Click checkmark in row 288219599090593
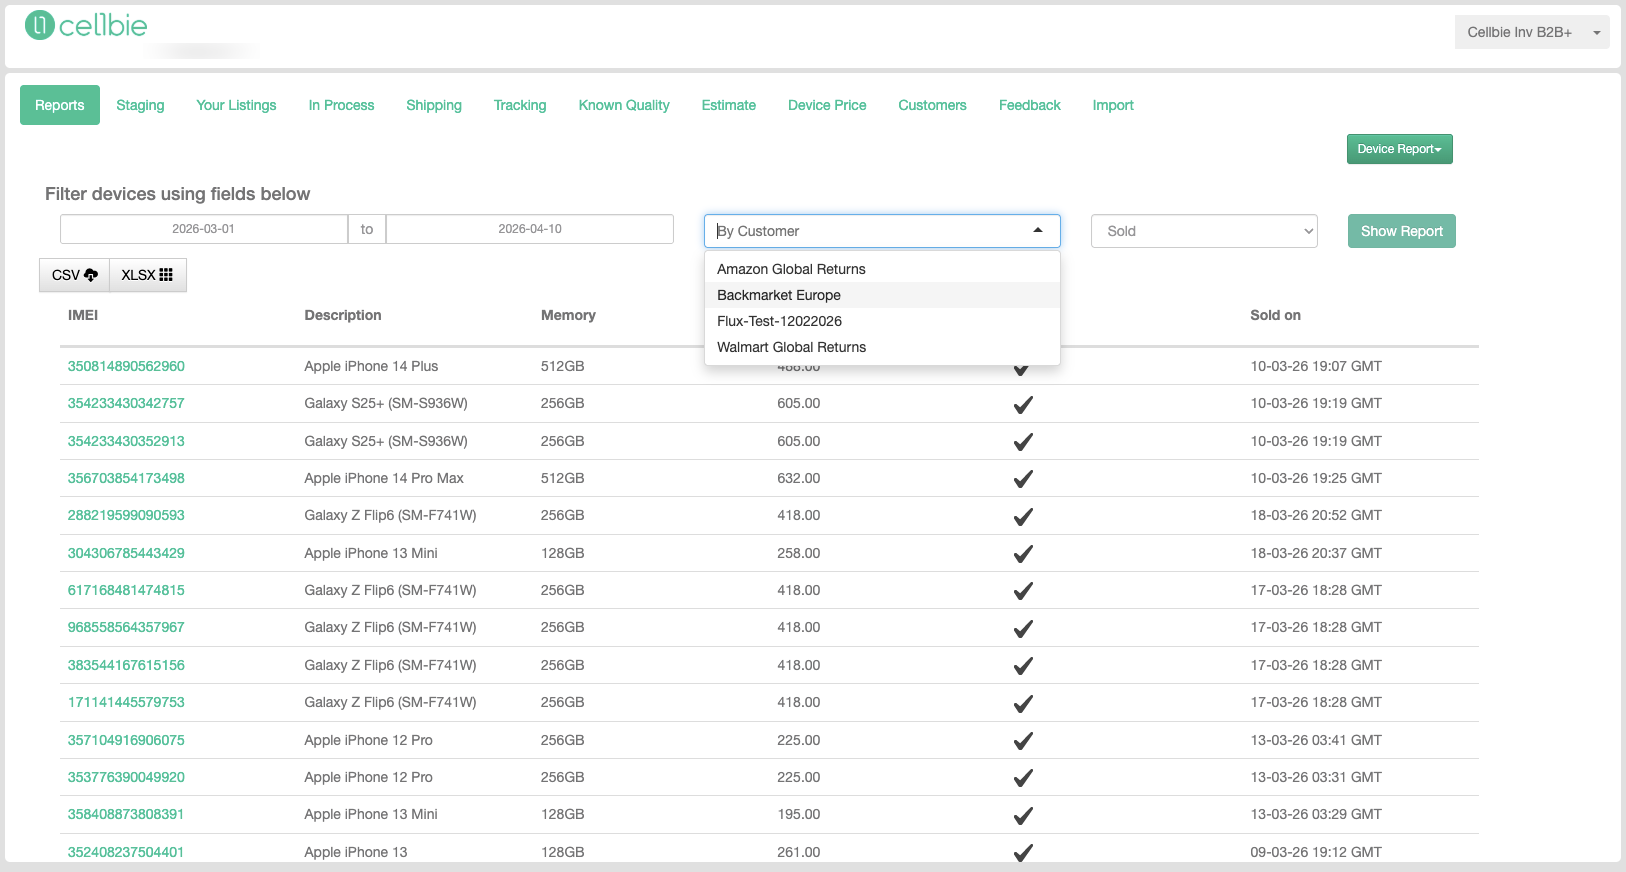 [1023, 517]
